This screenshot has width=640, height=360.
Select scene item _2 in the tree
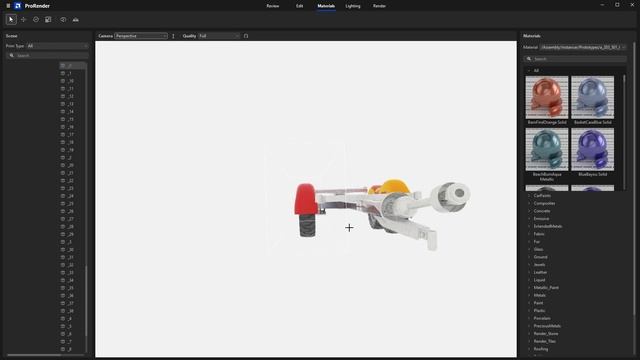(x=70, y=158)
